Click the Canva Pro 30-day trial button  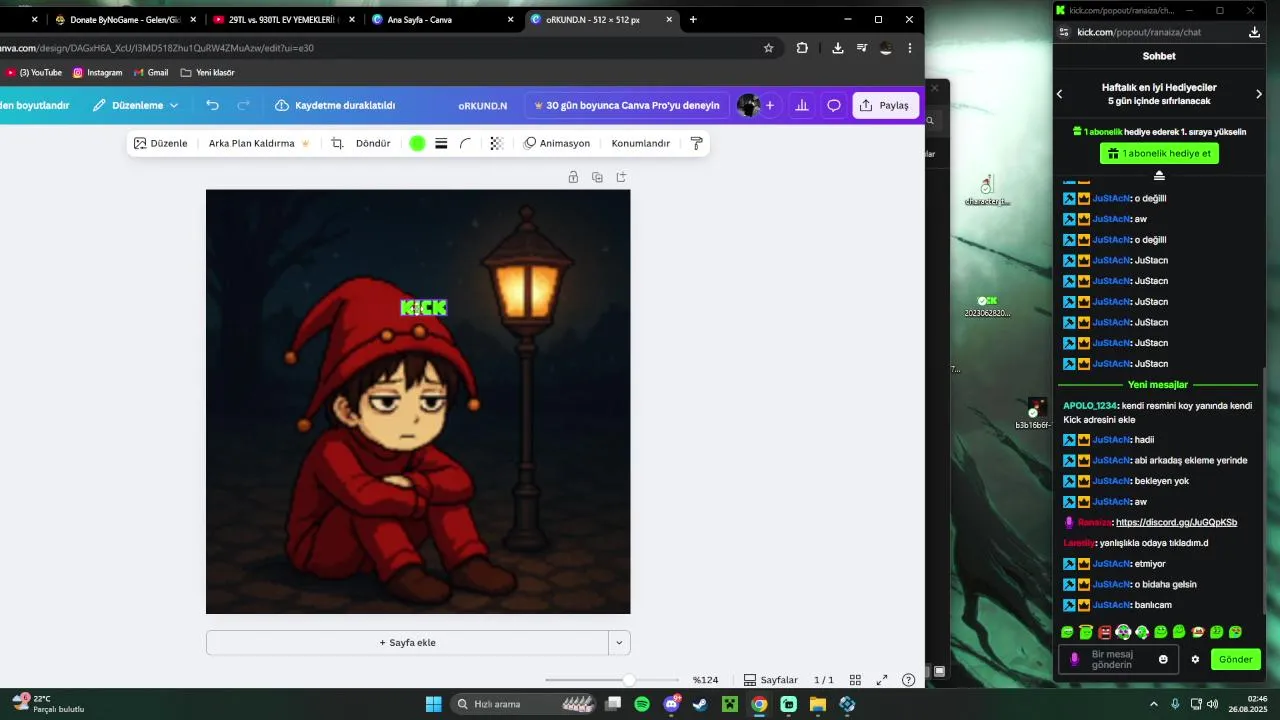point(625,105)
